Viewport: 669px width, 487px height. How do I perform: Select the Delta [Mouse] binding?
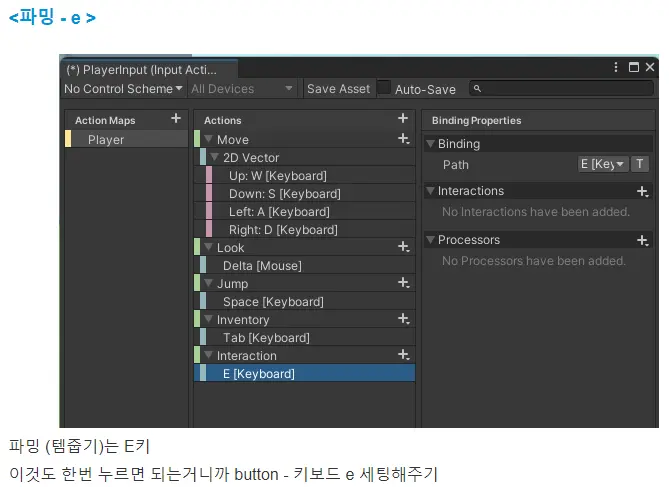point(305,265)
